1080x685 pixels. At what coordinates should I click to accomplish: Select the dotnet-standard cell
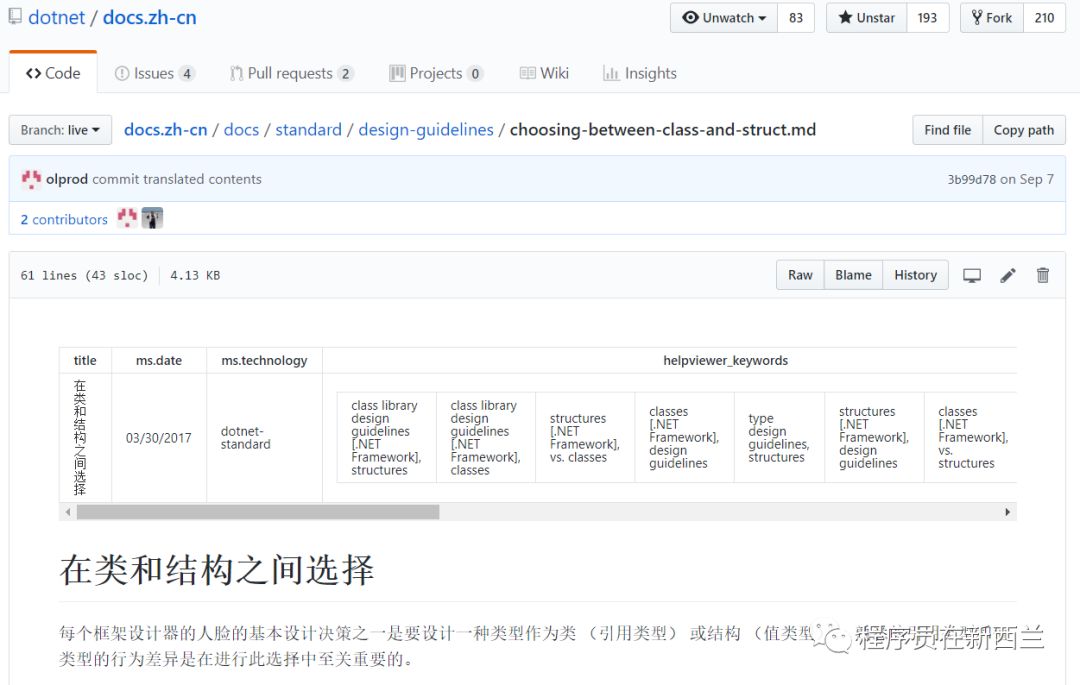click(264, 438)
